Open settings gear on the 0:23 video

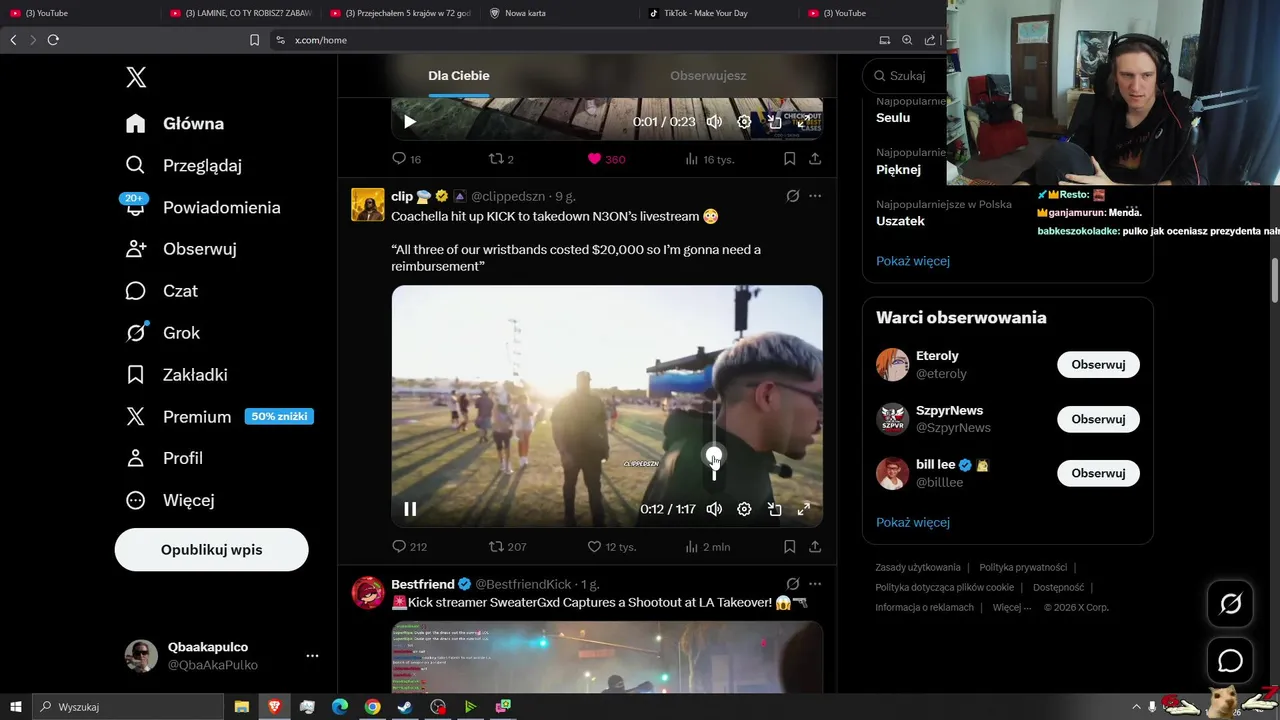744,122
